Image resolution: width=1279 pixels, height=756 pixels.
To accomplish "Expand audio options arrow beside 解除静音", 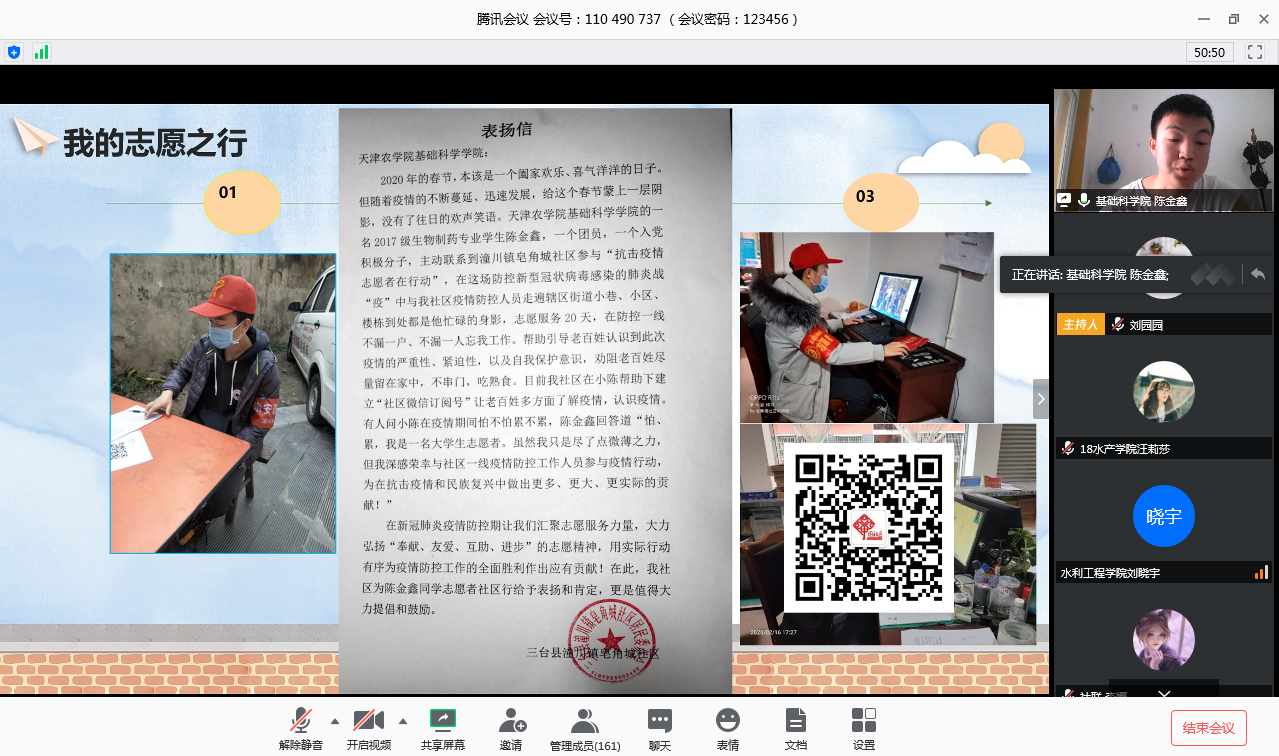I will click(x=335, y=720).
